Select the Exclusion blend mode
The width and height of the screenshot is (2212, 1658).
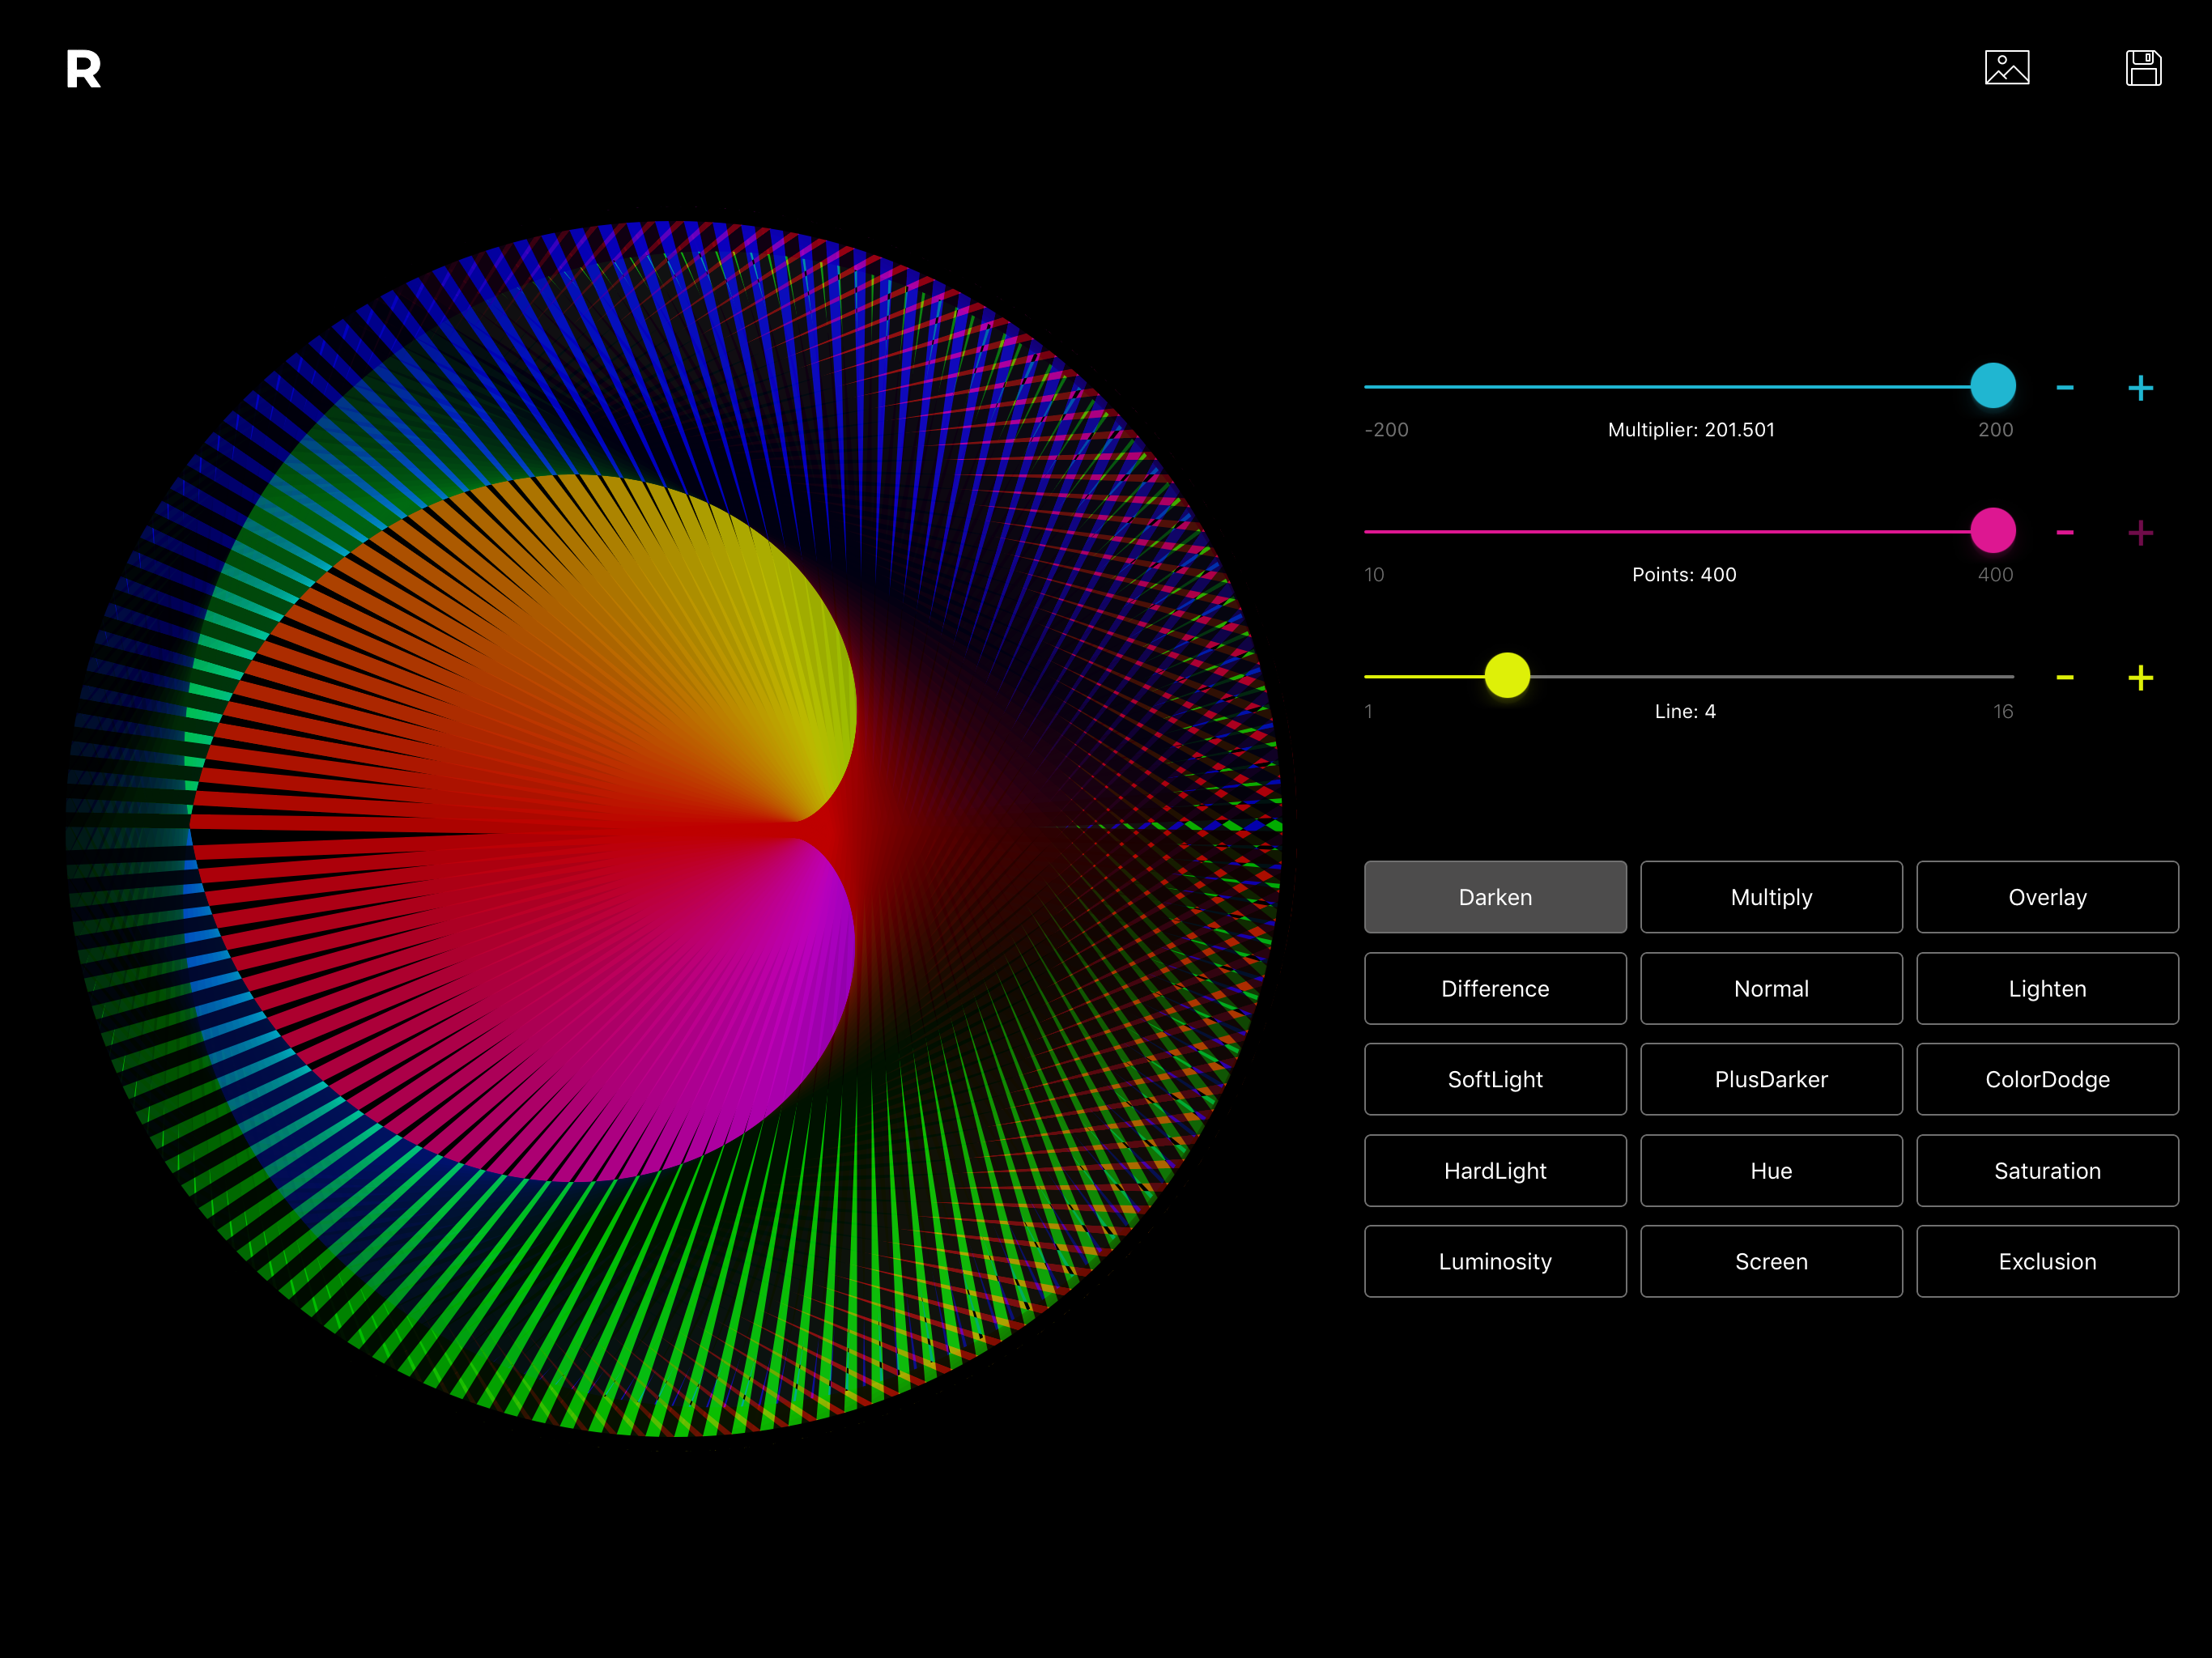(x=2046, y=1261)
